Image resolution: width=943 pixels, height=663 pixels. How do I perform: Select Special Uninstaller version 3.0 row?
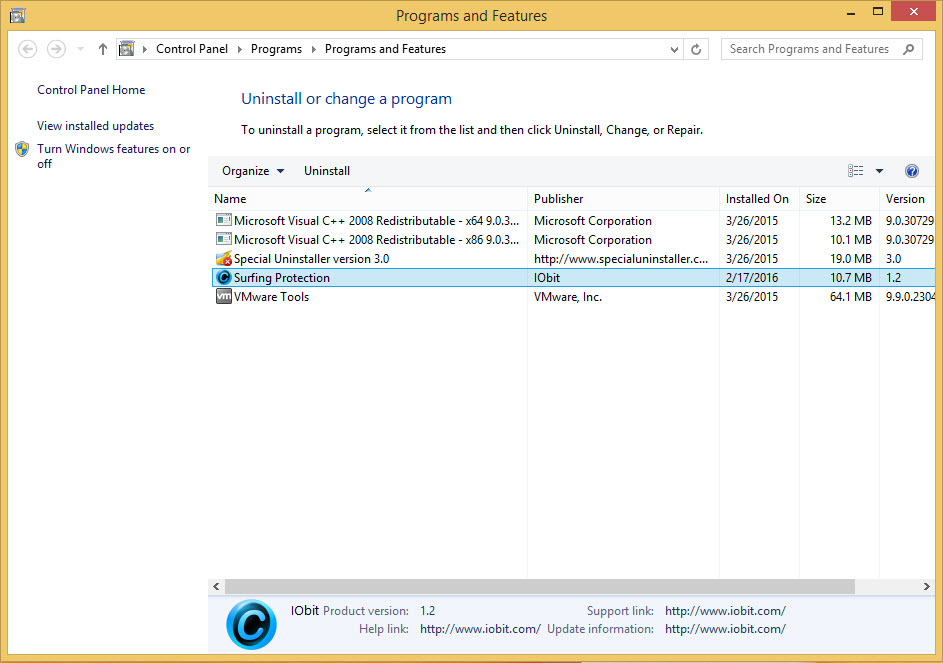(574, 259)
